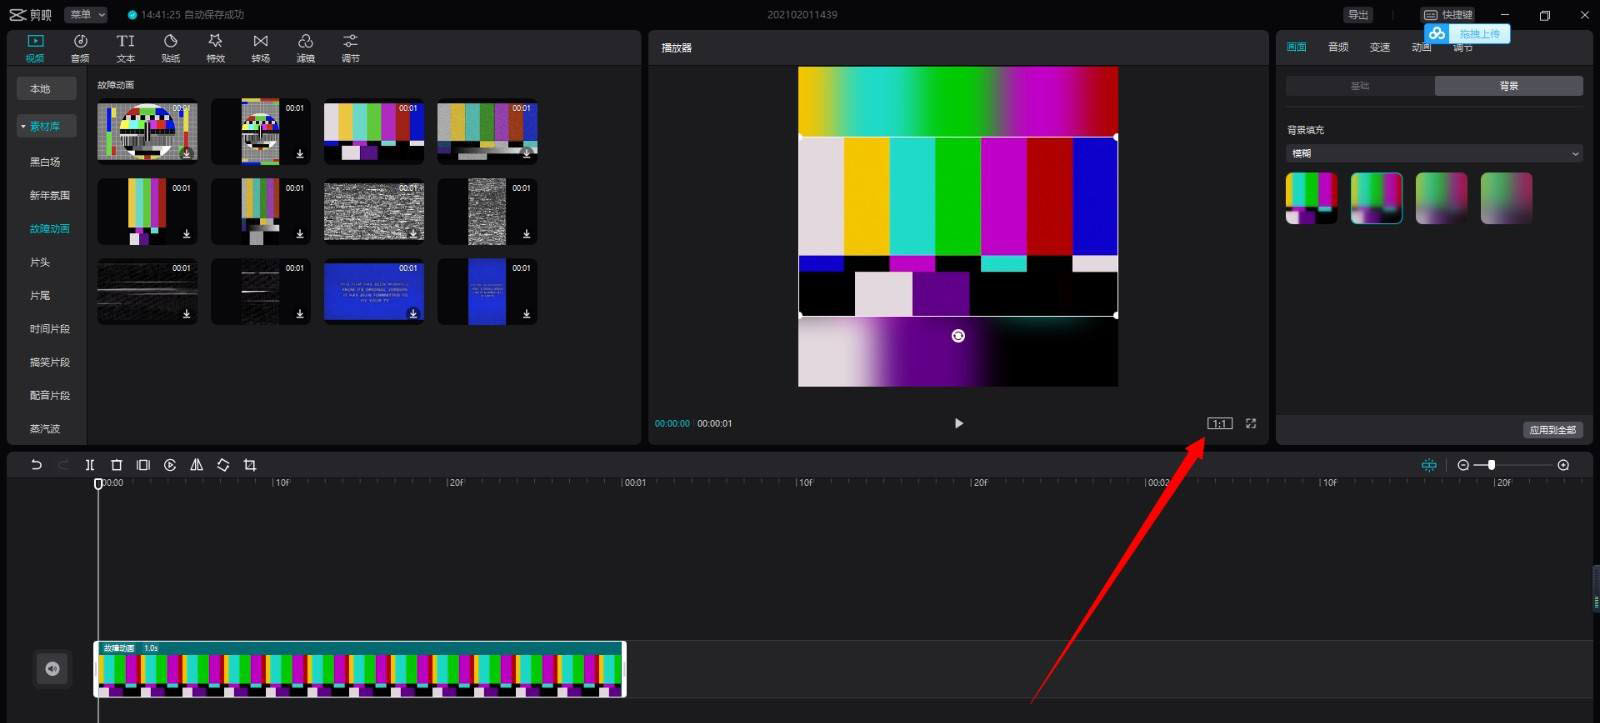Open the 滤镜 filters panel
This screenshot has width=1600, height=723.
click(305, 47)
